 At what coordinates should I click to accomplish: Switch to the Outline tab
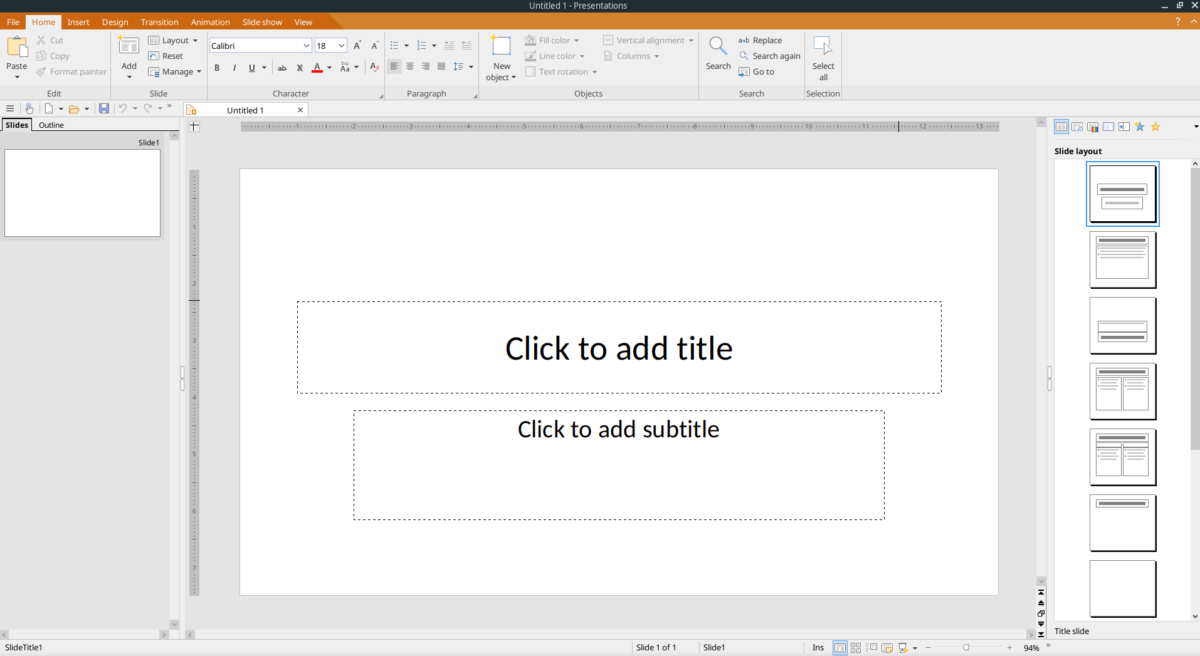[x=51, y=124]
